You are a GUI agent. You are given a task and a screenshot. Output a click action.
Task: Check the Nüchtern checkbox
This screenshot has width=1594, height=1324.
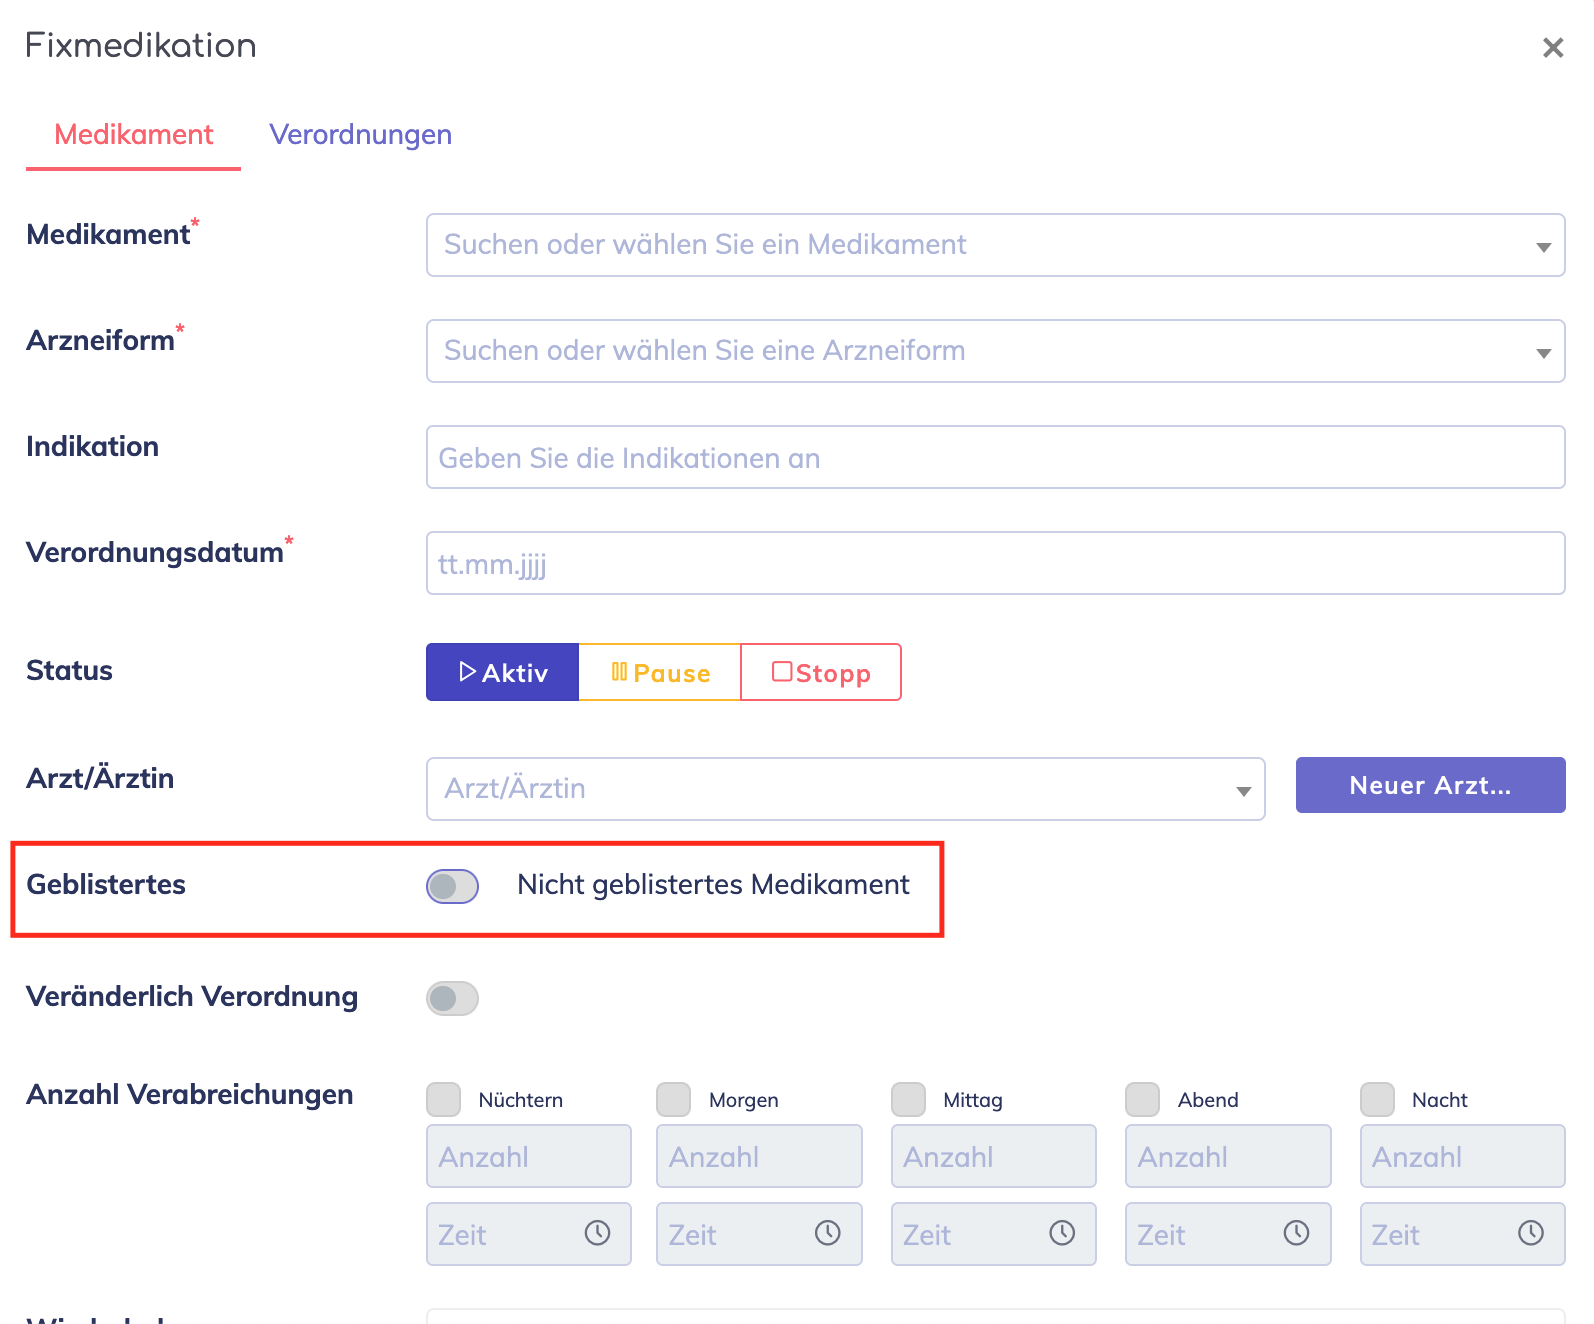tap(444, 1099)
